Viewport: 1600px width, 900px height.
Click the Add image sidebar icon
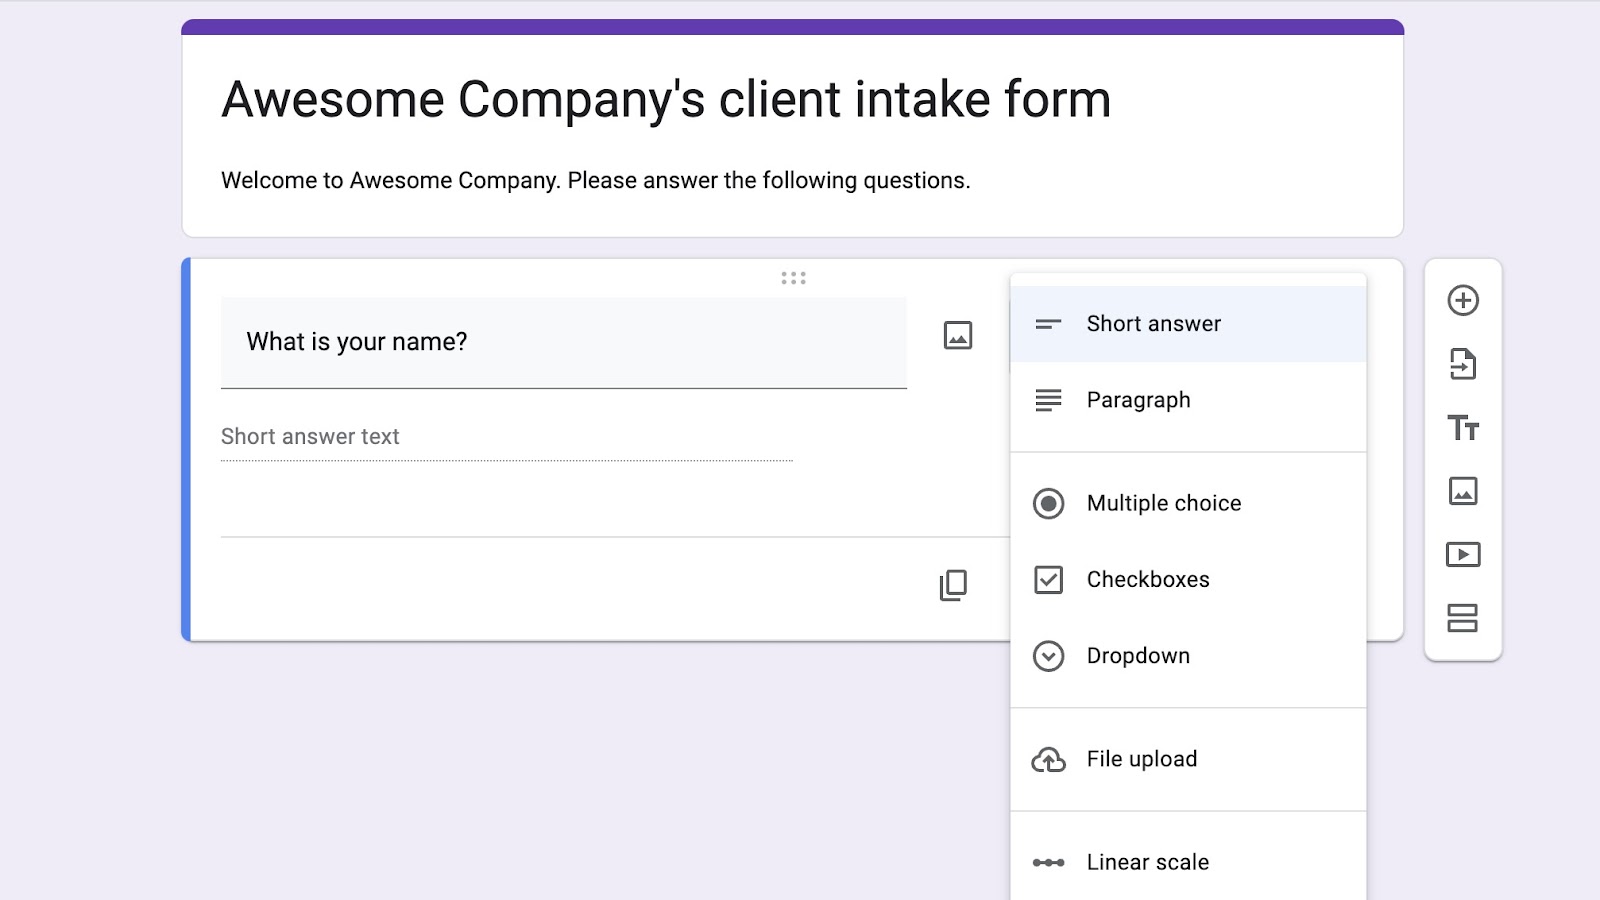click(1463, 491)
